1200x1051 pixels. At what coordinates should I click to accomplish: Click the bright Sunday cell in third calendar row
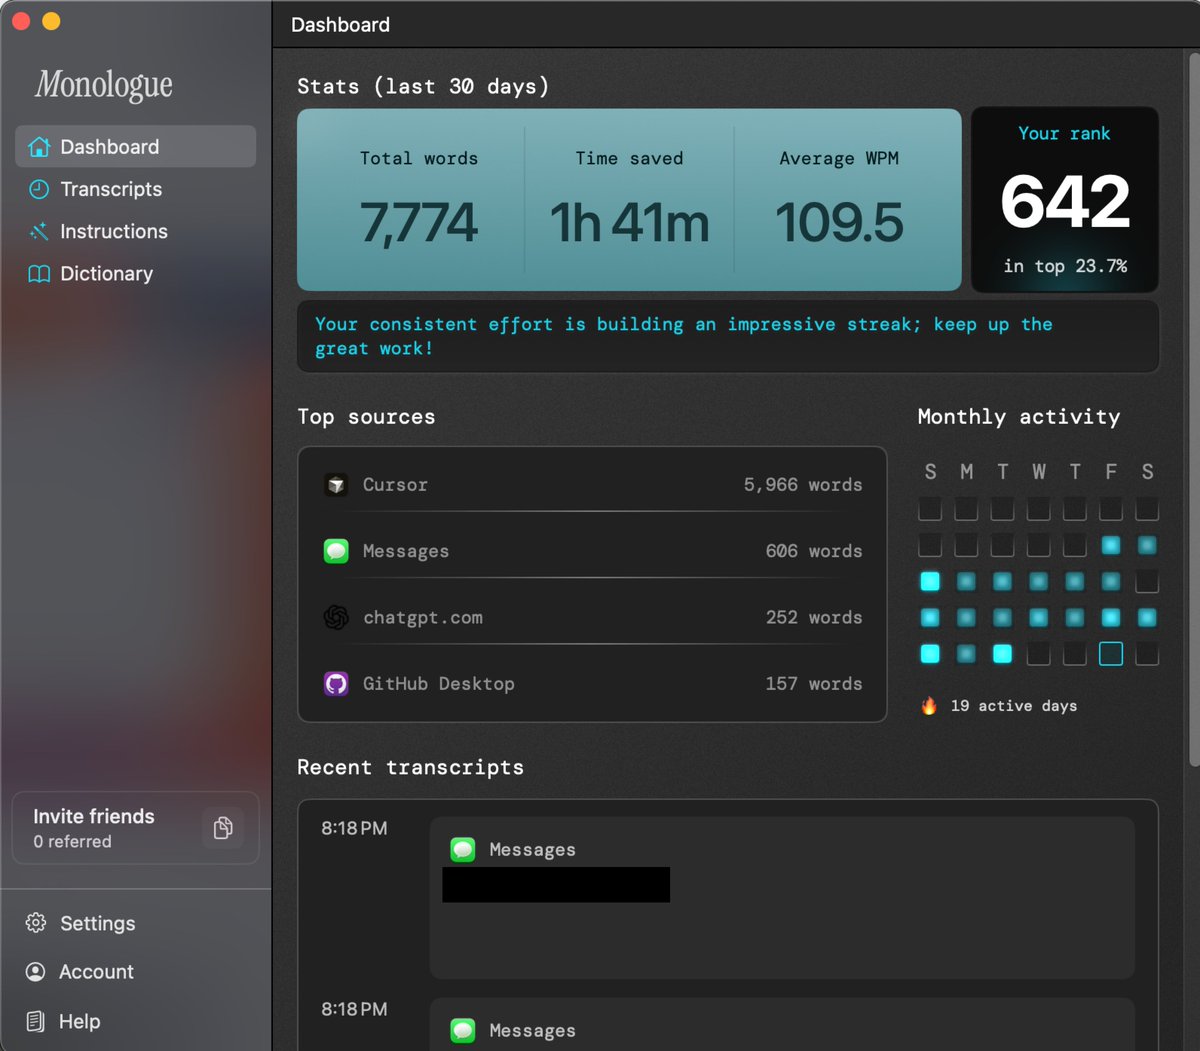pos(930,581)
